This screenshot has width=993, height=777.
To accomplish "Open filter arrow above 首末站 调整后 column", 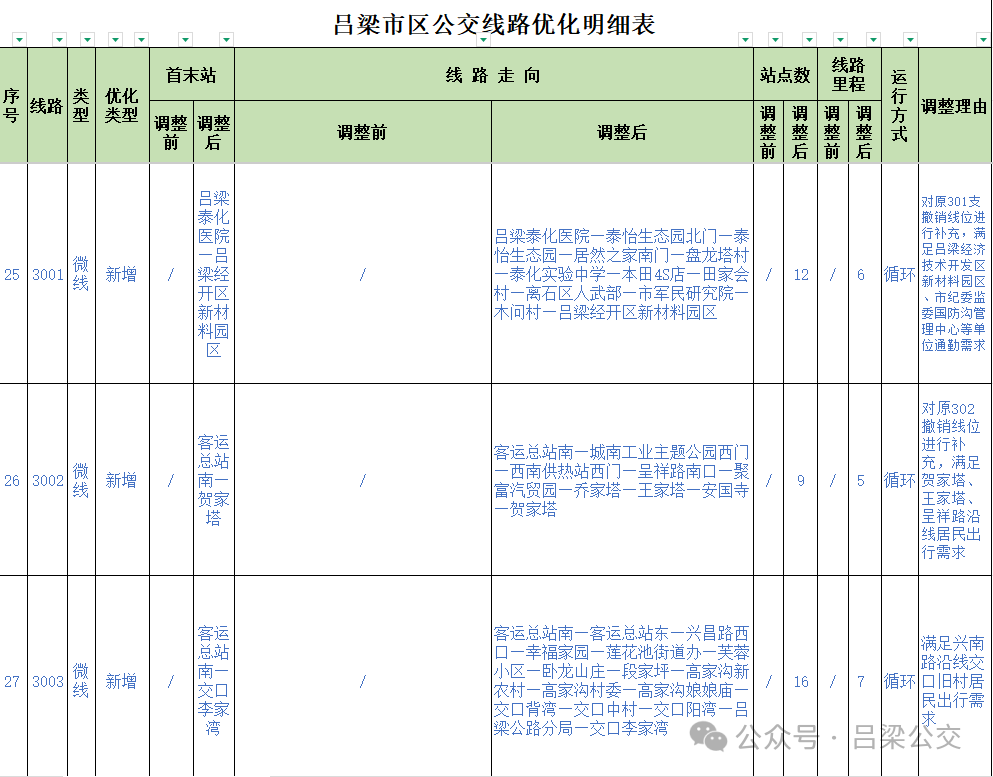I will [x=225, y=40].
